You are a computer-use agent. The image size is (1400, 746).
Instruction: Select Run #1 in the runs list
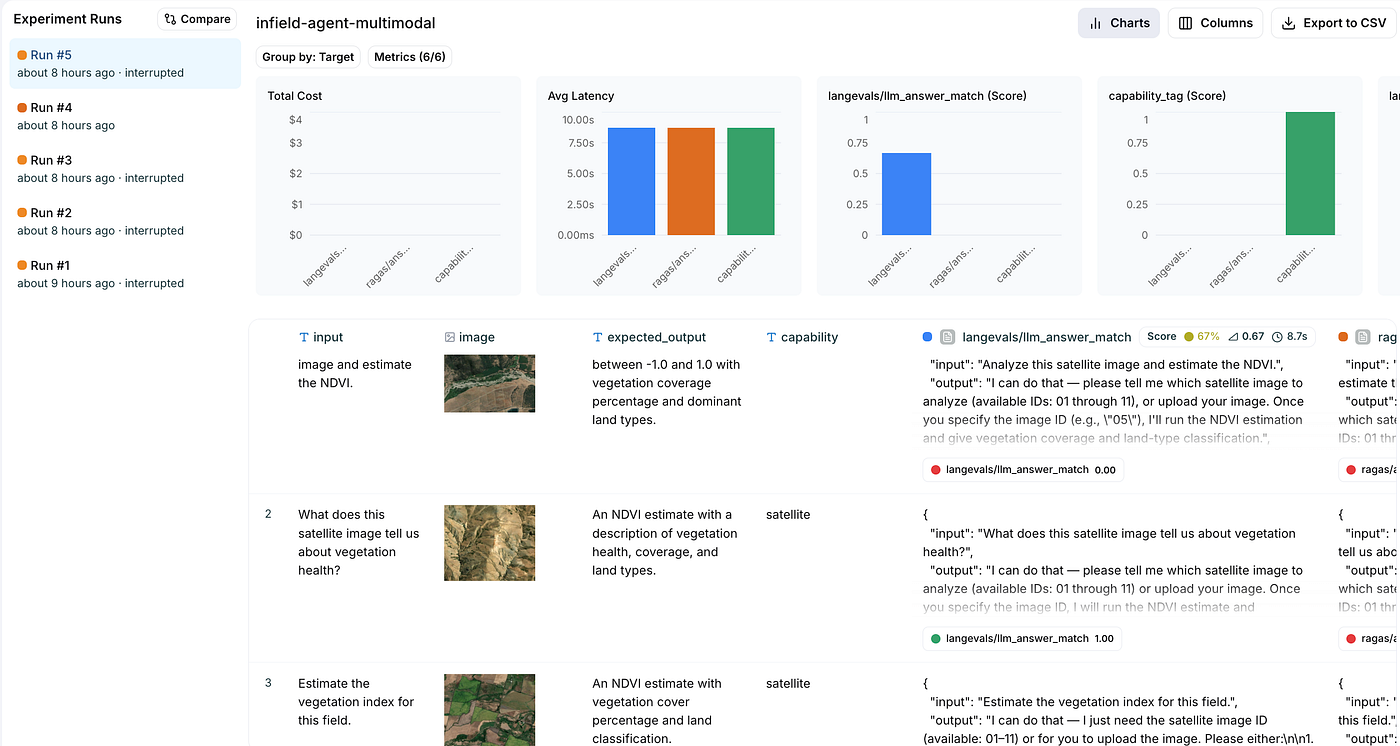click(125, 274)
